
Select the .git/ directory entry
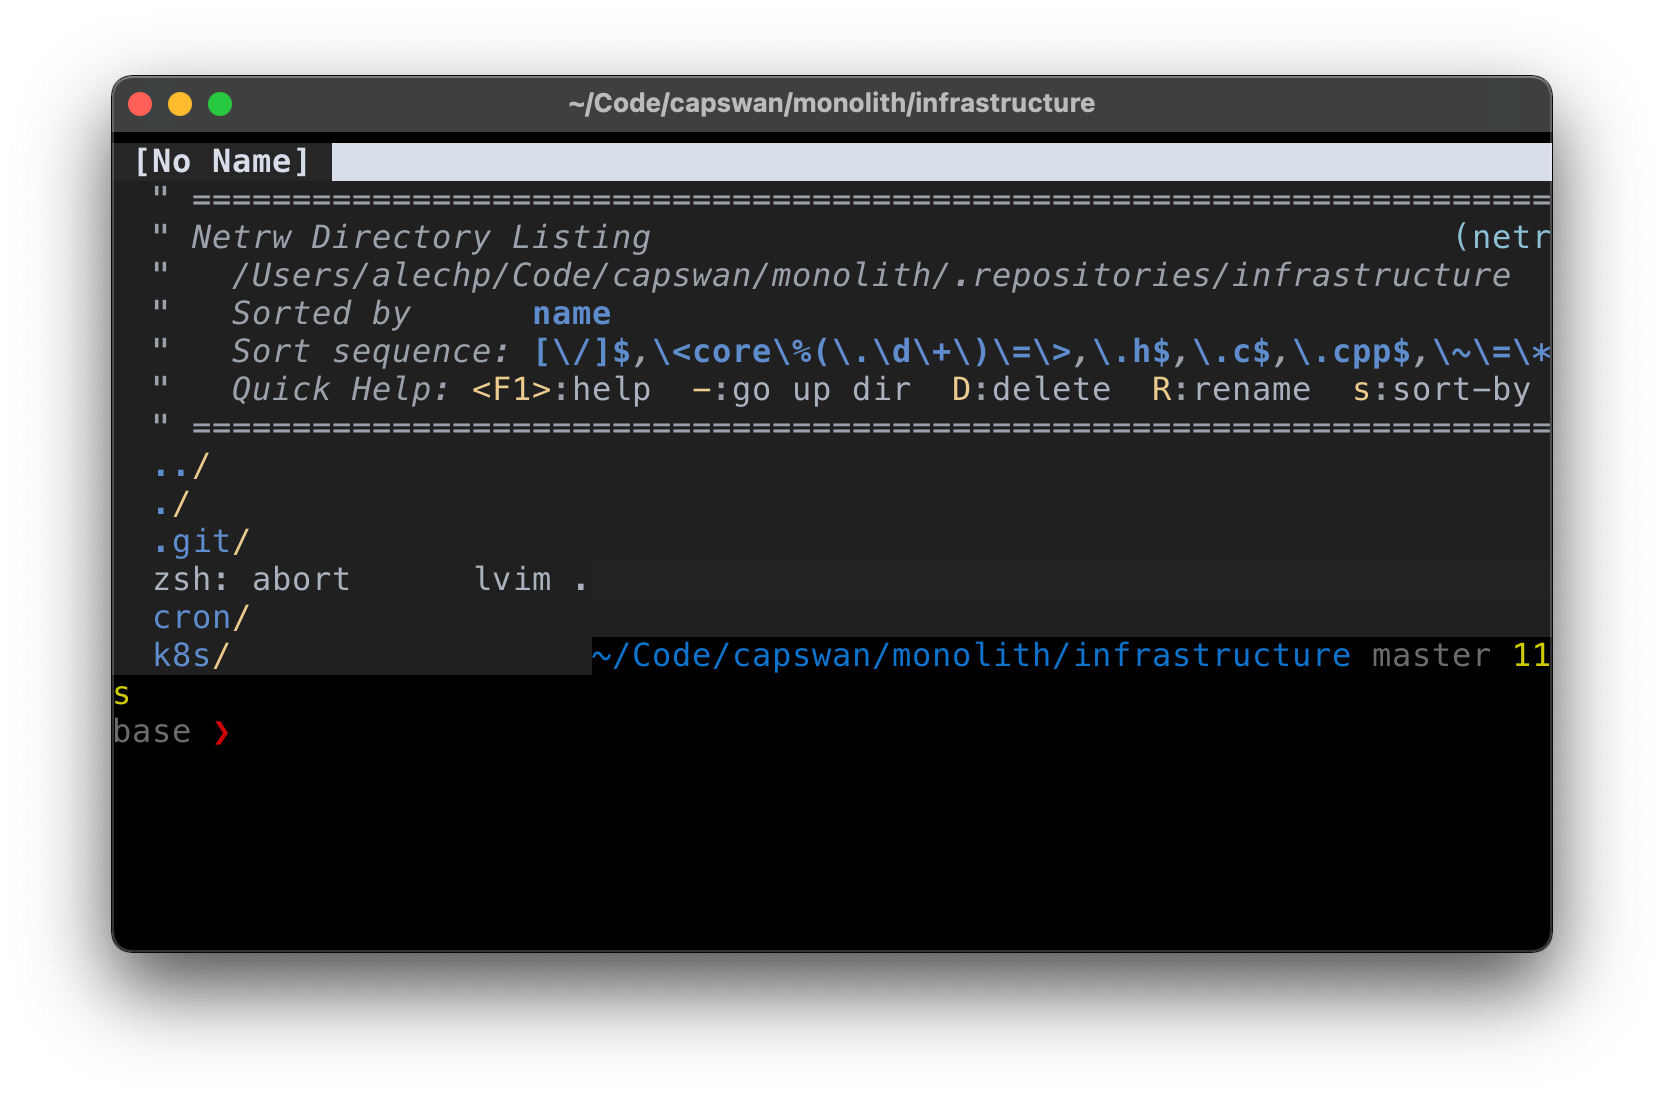click(200, 540)
